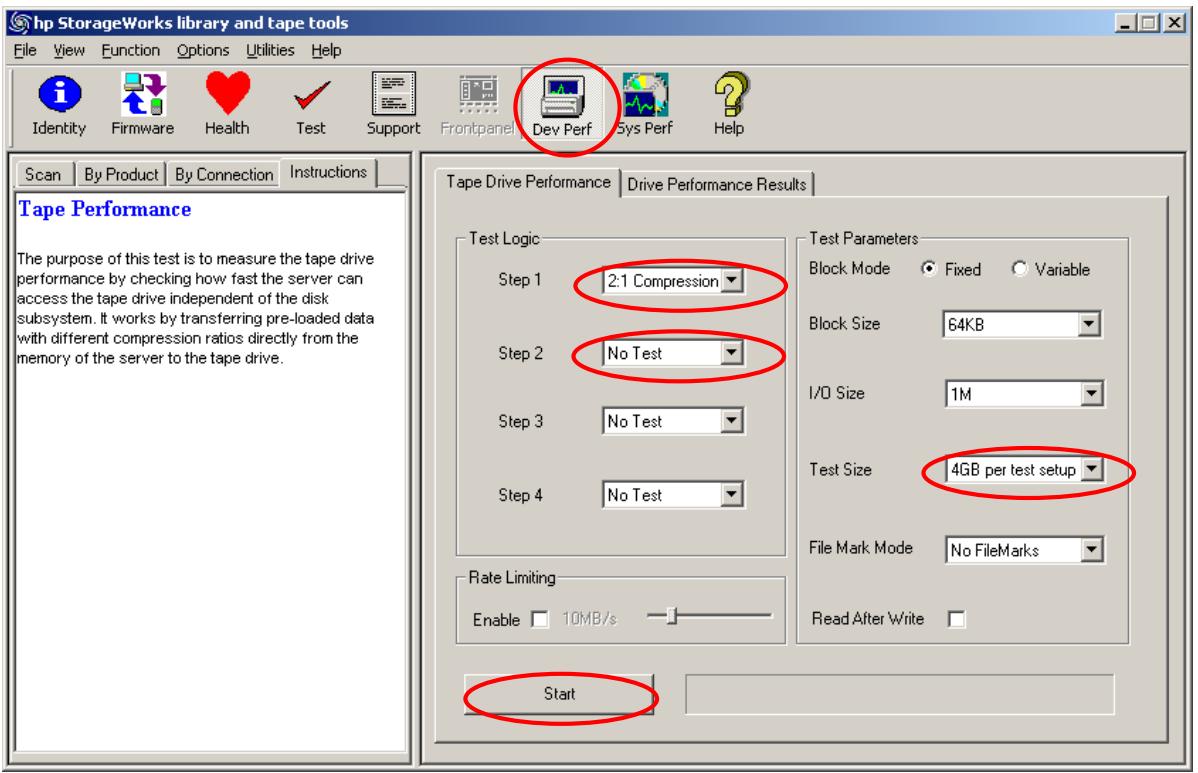Image resolution: width=1198 pixels, height=773 pixels.
Task: Click the Start button
Action: (x=559, y=694)
